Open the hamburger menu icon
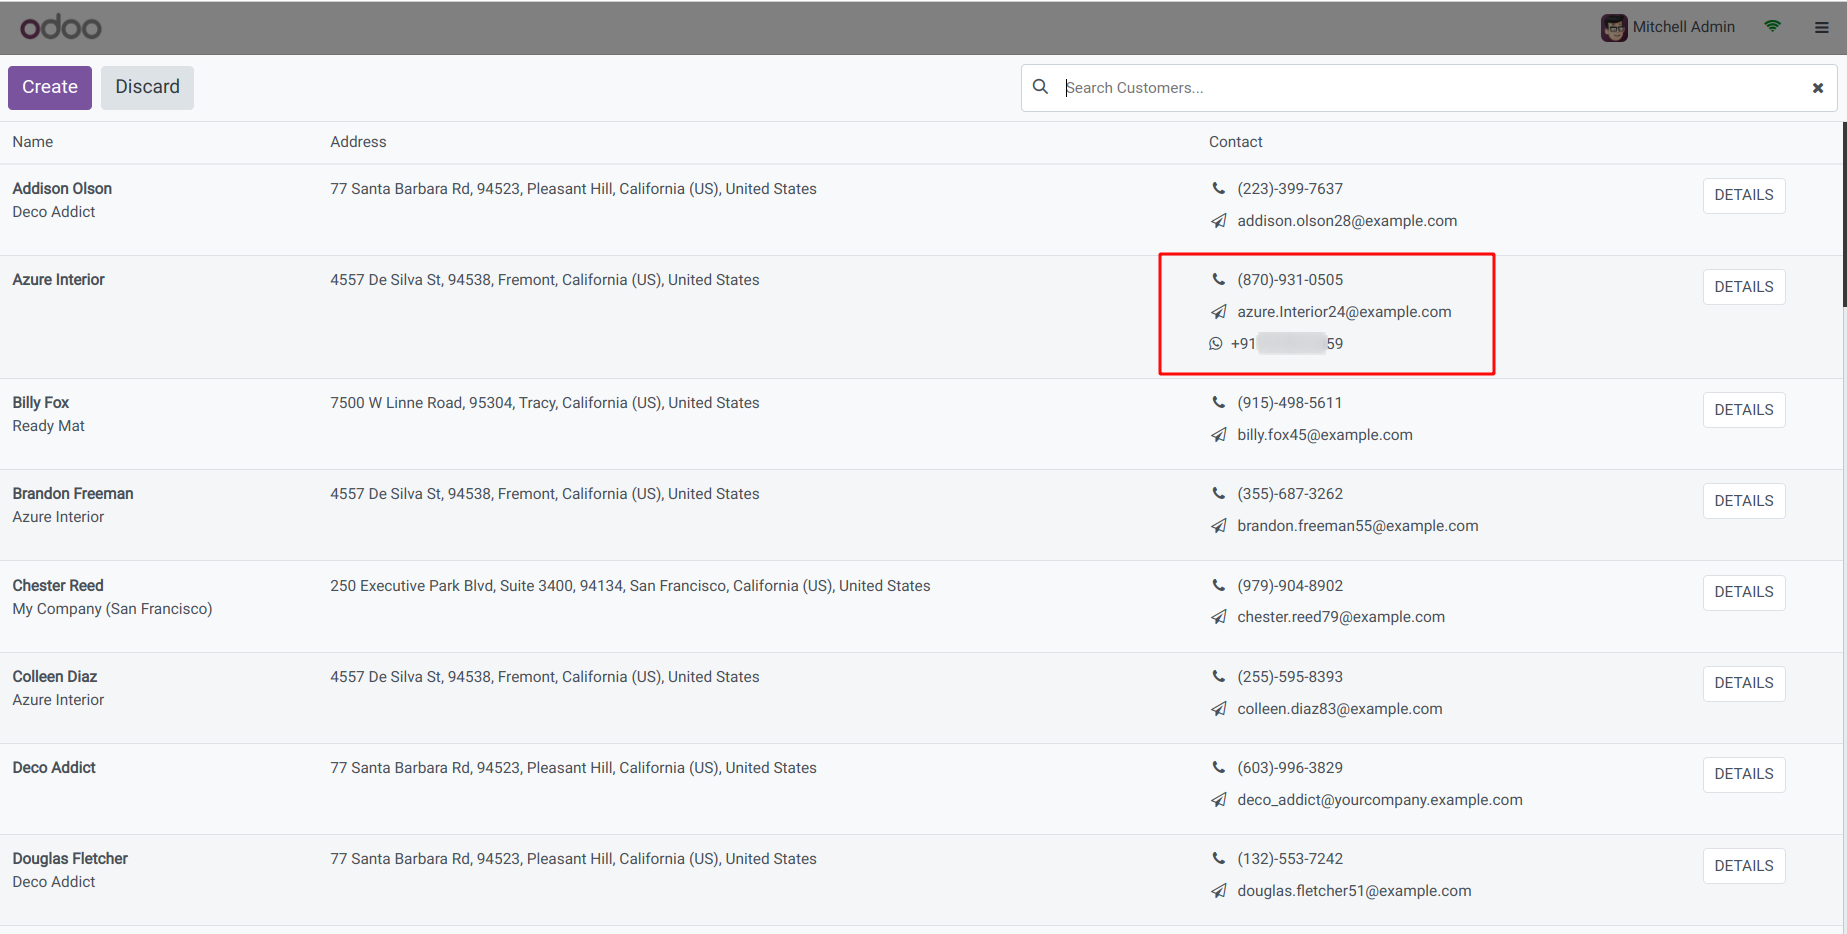Image resolution: width=1847 pixels, height=934 pixels. pos(1821,28)
